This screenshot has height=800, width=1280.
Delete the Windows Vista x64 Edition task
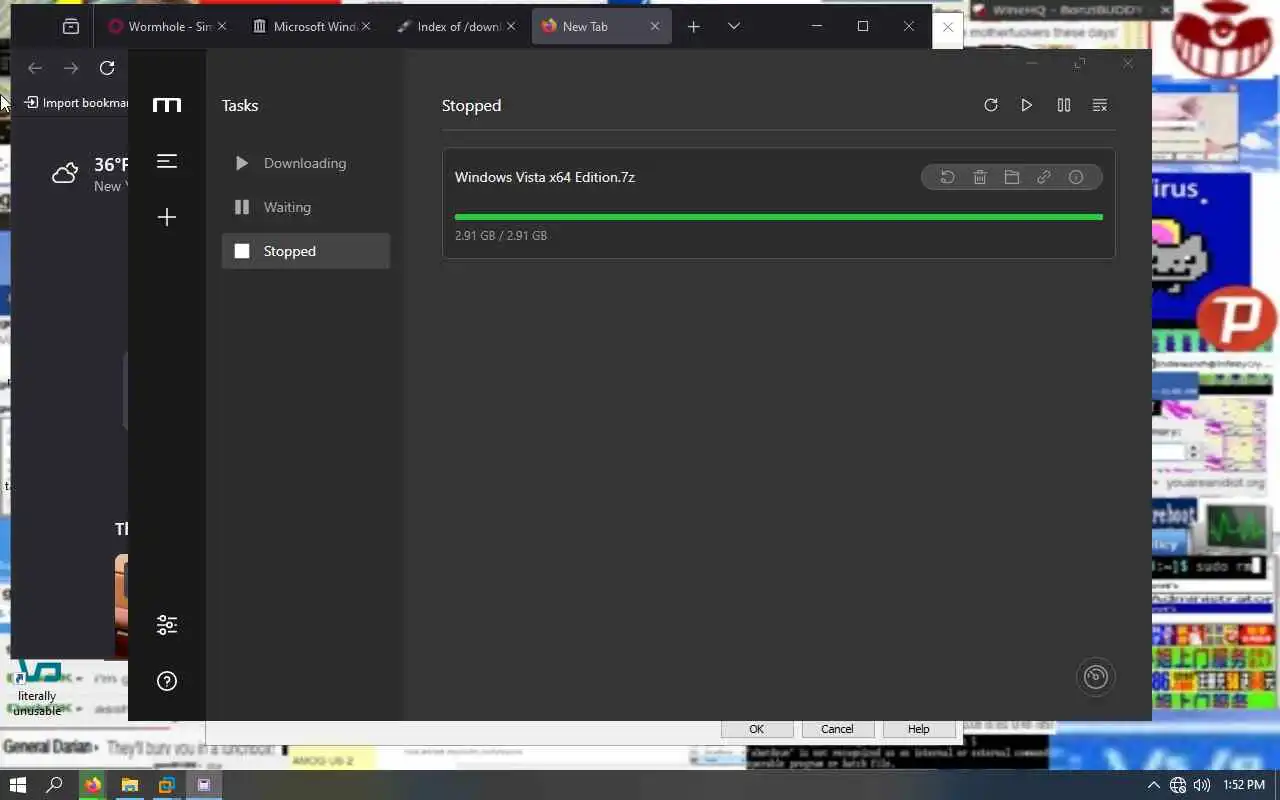(980, 177)
